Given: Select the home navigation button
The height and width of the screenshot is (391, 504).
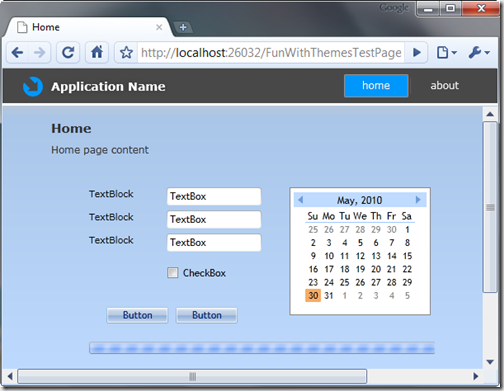Looking at the screenshot, I should pos(376,86).
